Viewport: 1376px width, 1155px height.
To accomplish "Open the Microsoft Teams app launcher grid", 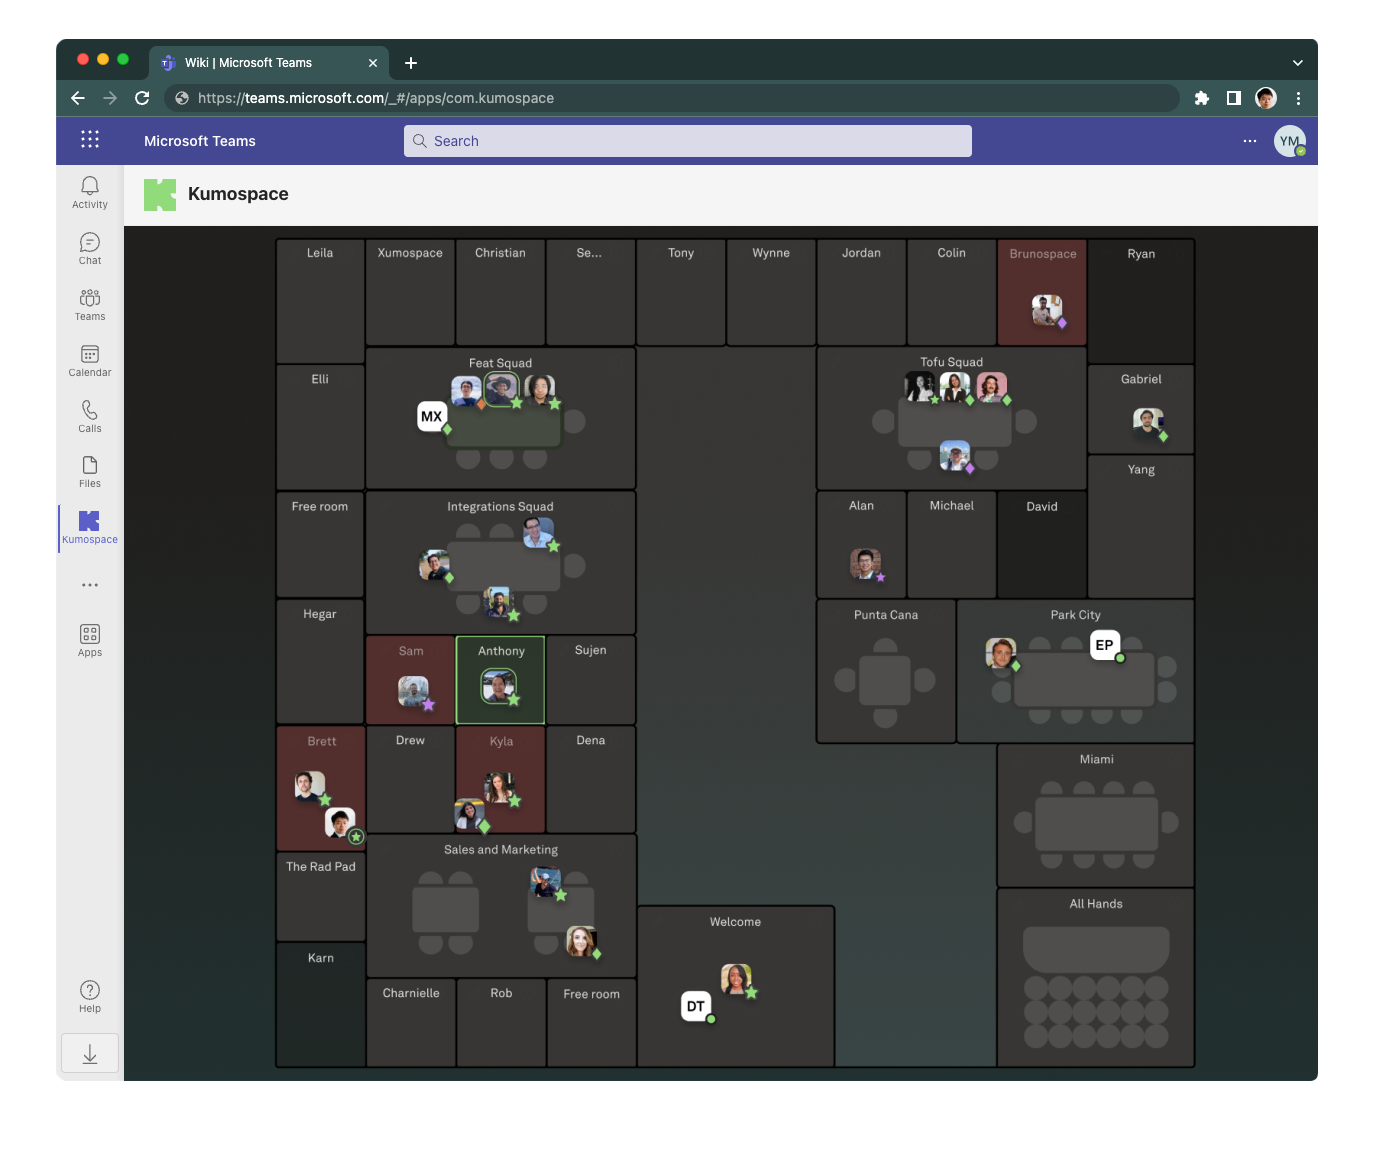I will coord(90,139).
